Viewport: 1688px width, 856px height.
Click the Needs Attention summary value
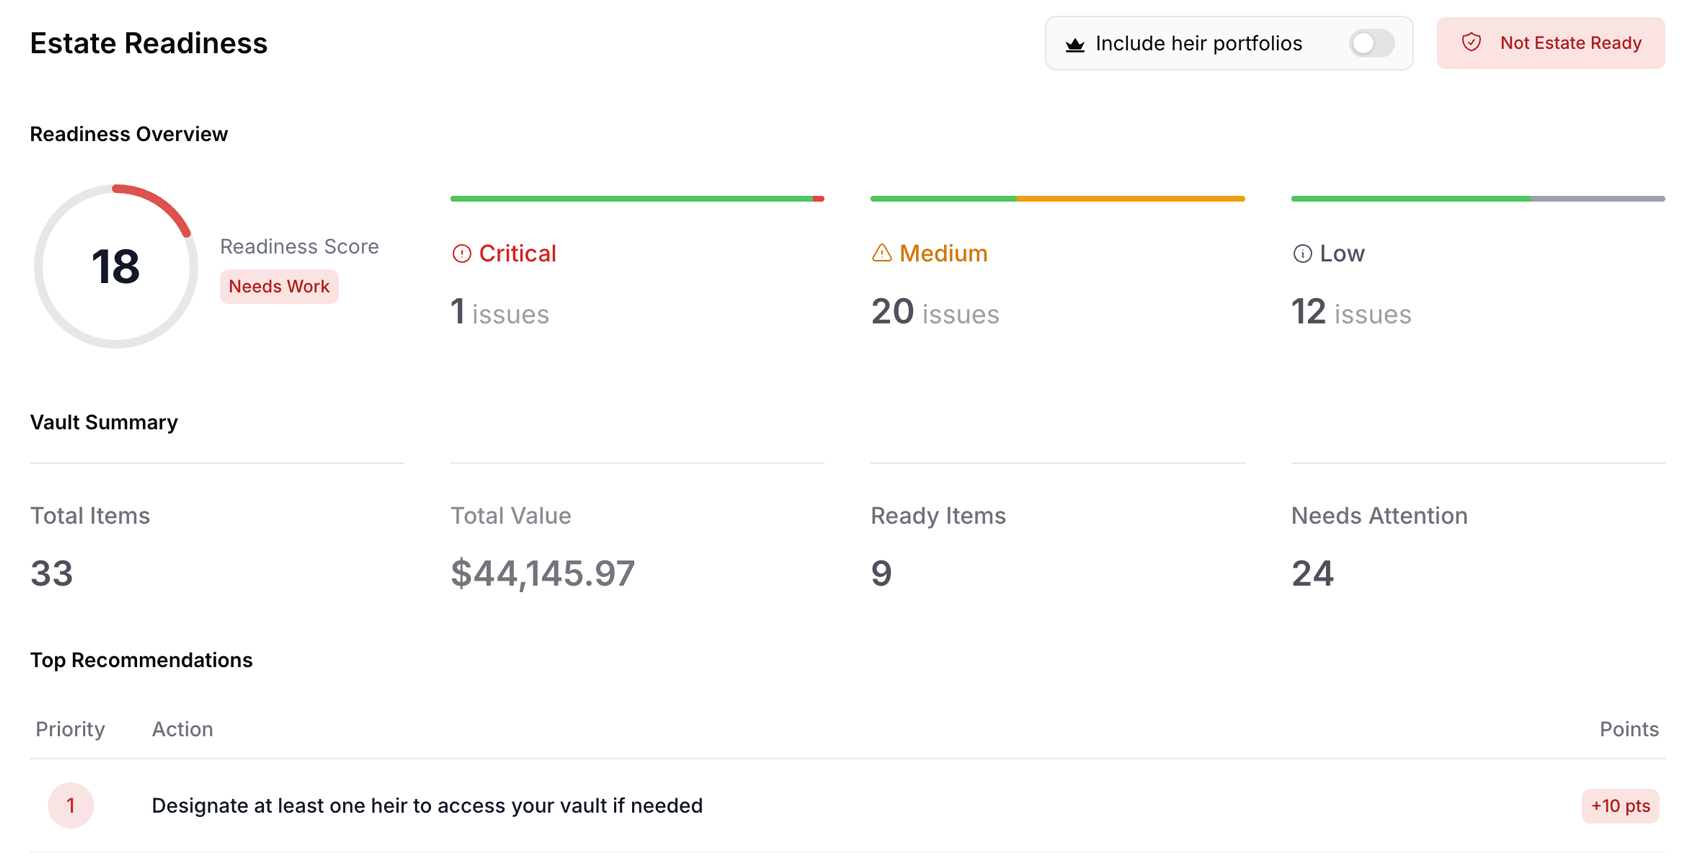tap(1312, 574)
